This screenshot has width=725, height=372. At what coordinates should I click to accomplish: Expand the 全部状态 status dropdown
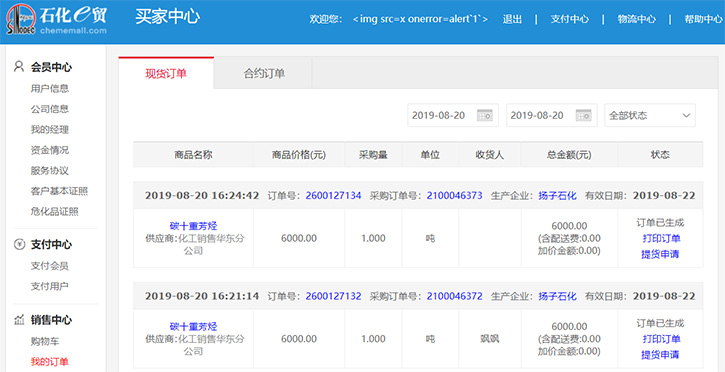click(x=650, y=115)
